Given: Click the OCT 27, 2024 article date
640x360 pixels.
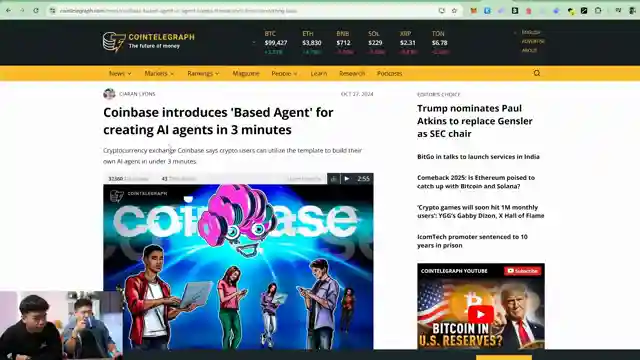Looking at the screenshot, I should (357, 94).
